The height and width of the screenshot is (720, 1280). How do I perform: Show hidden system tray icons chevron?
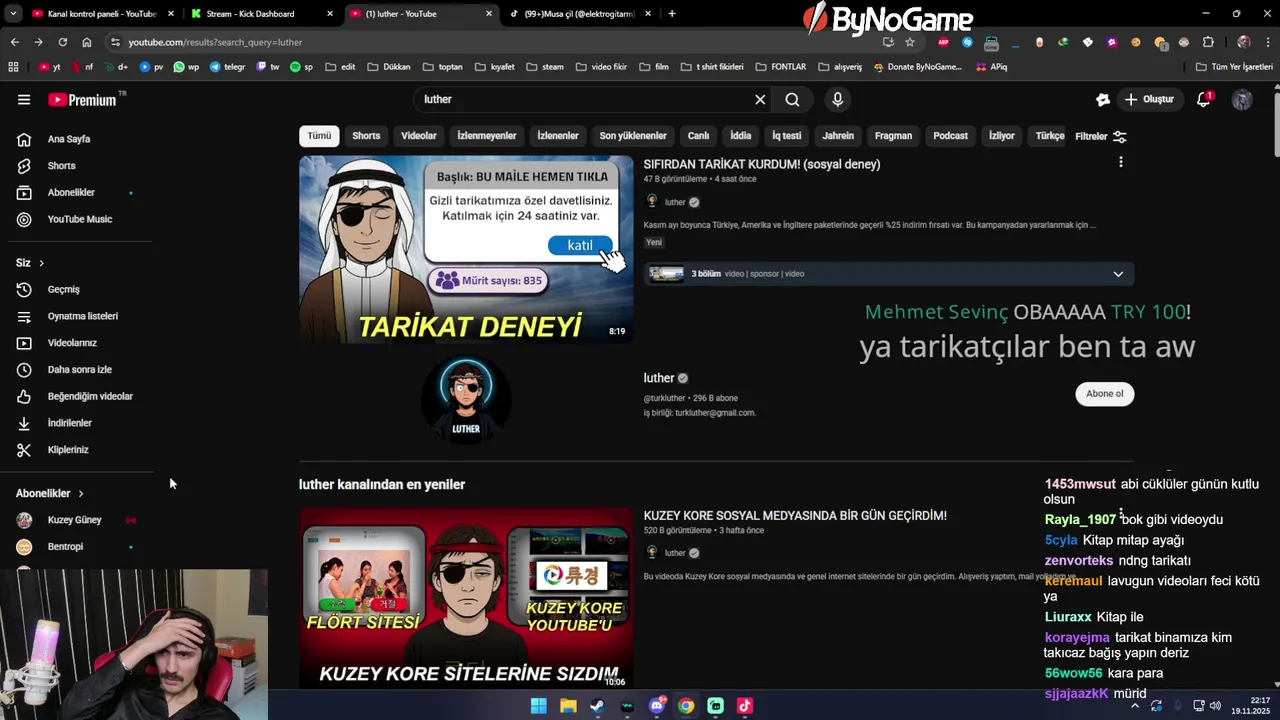pyautogui.click(x=1136, y=706)
